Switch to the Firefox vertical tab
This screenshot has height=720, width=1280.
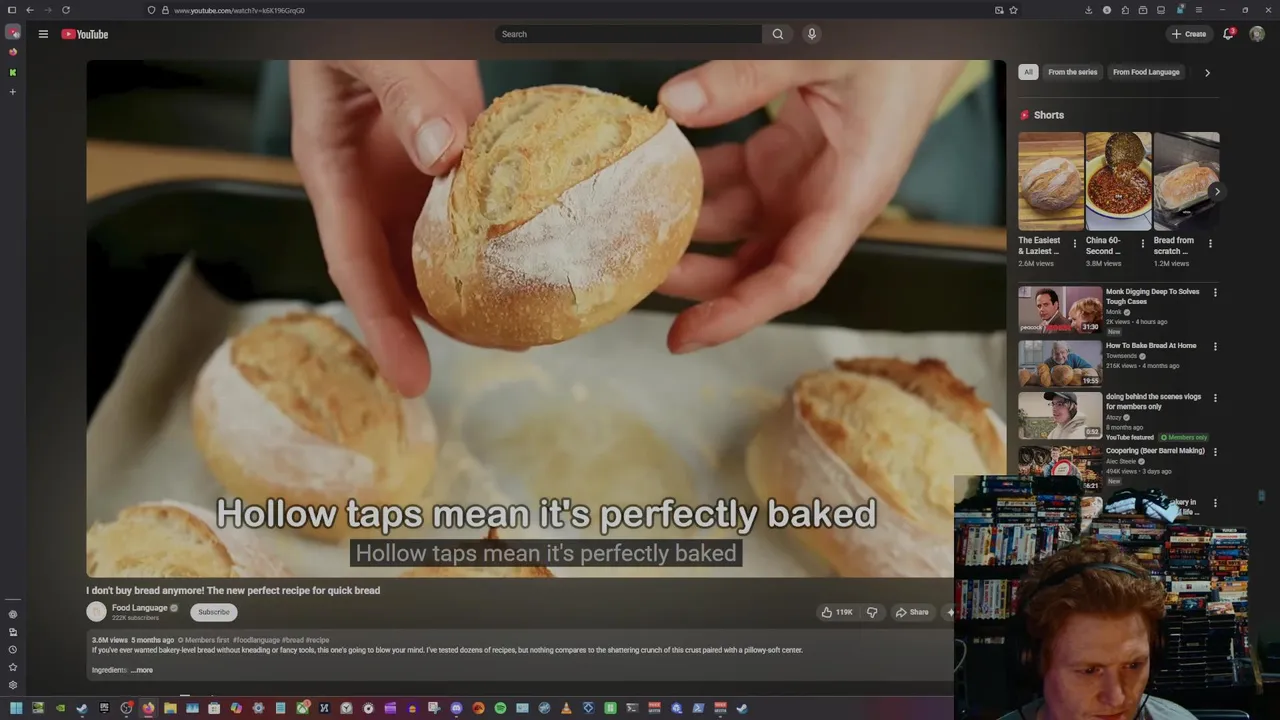[x=13, y=52]
